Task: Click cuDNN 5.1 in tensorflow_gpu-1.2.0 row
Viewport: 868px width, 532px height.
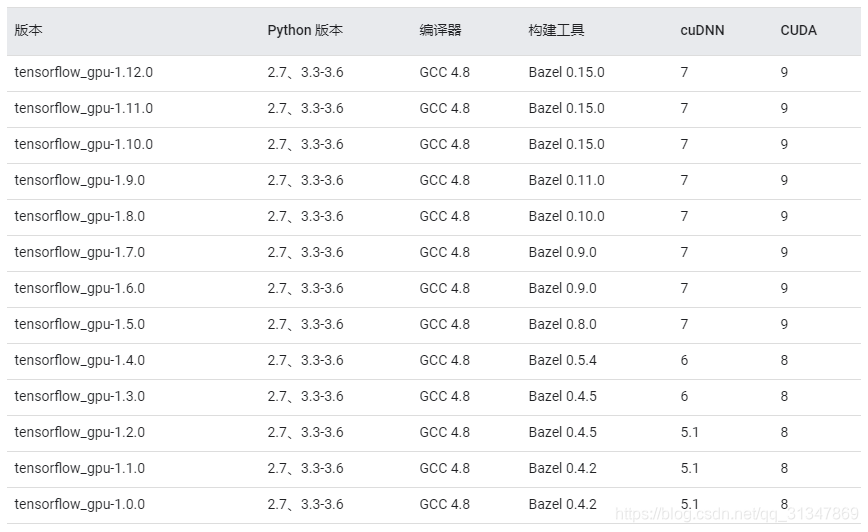Action: click(x=689, y=432)
